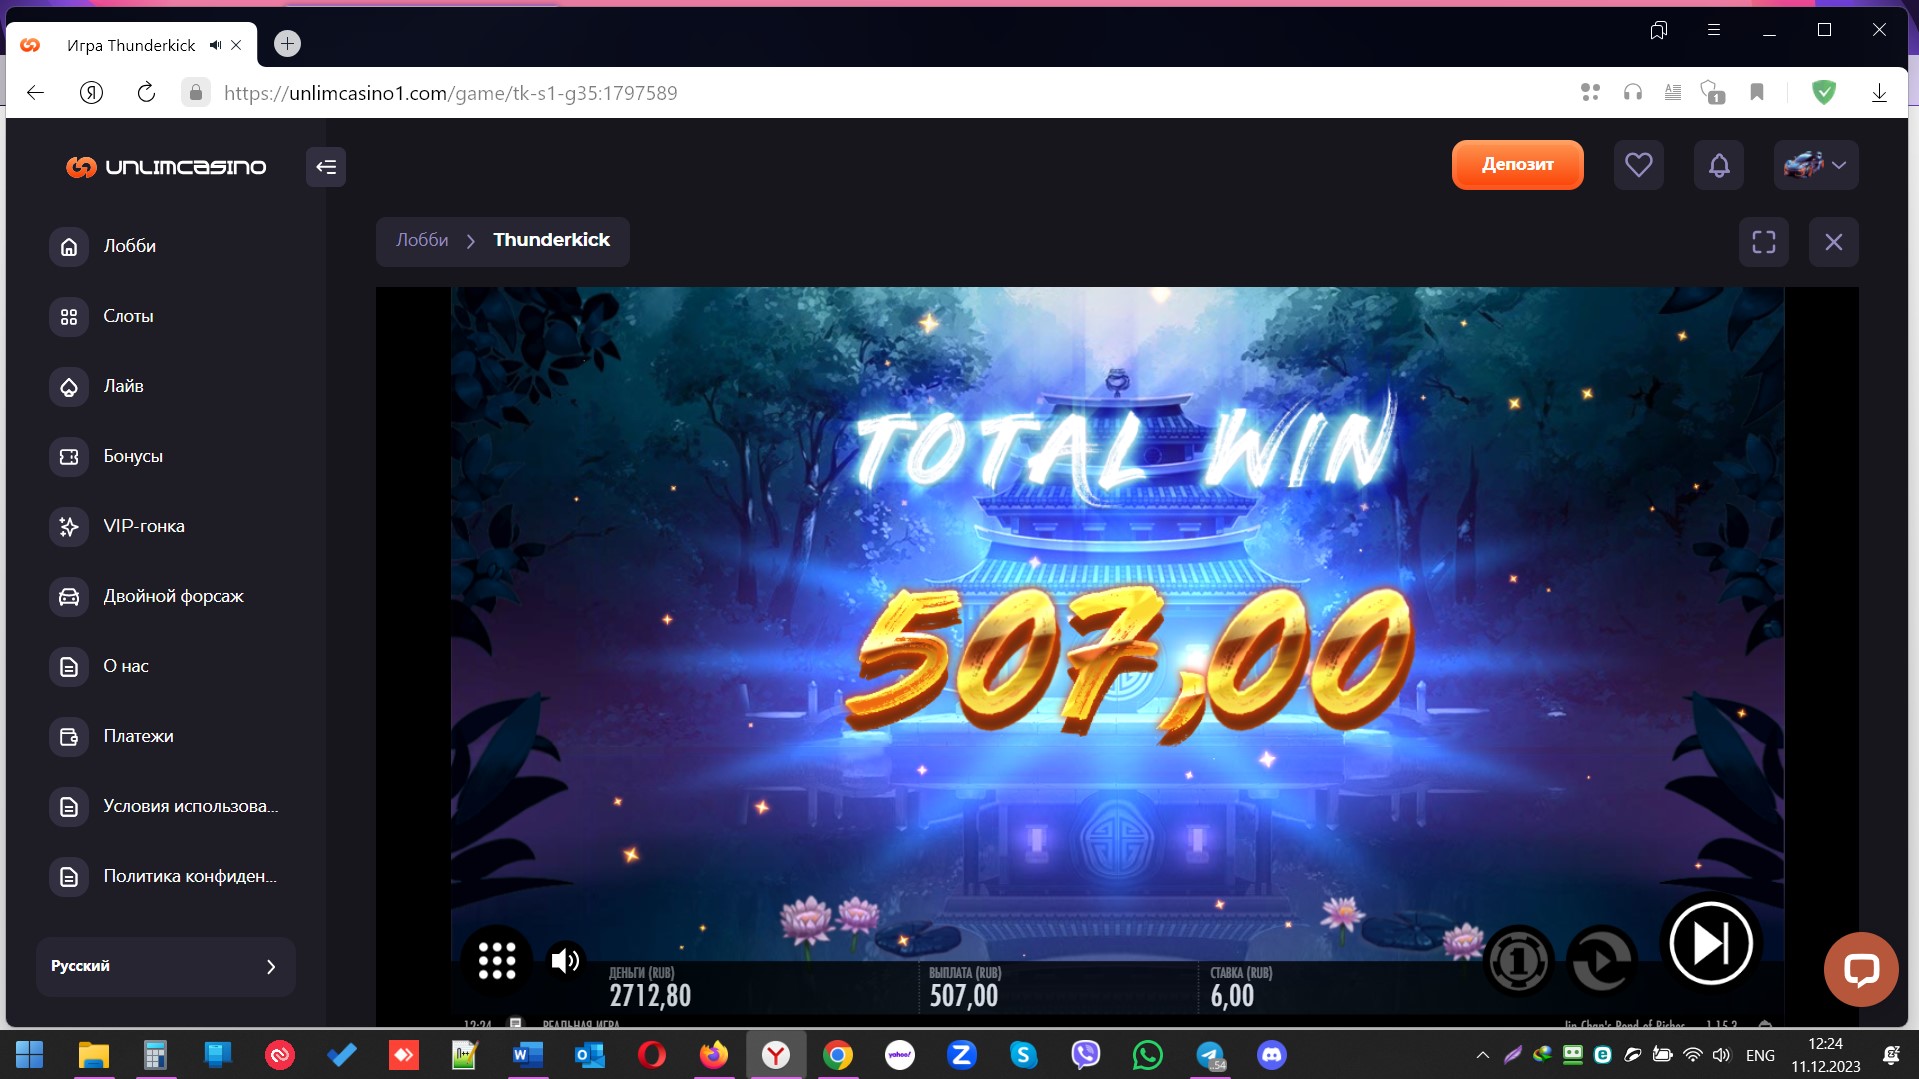Close the Игра Thunderkick tab

[236, 45]
